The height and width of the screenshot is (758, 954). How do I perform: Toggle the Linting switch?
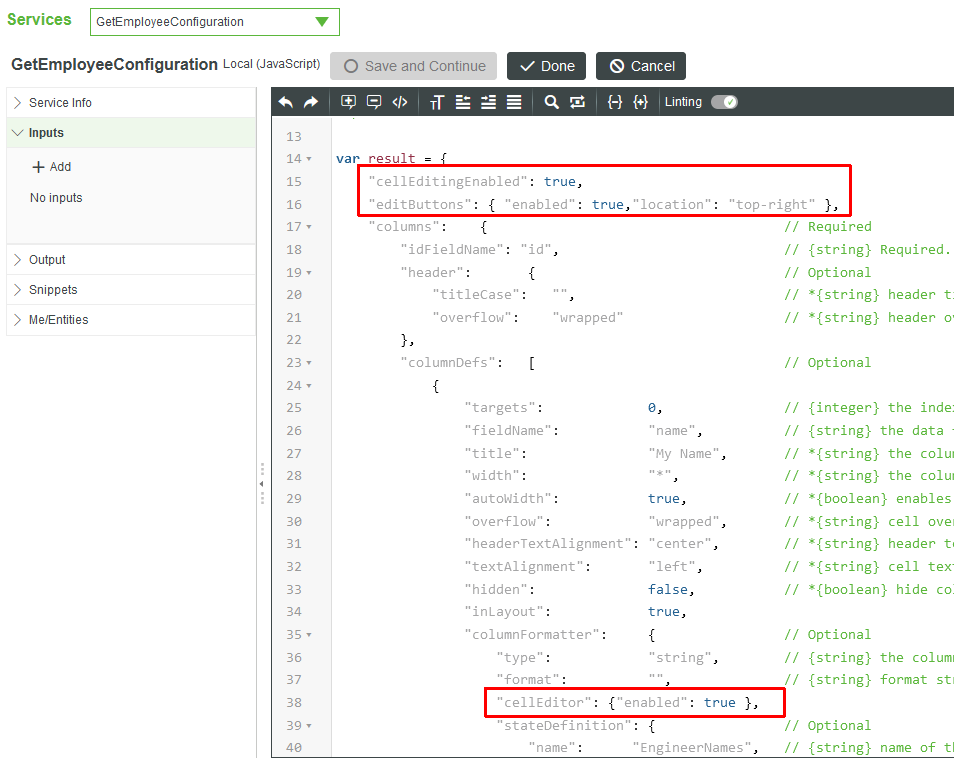click(x=724, y=102)
